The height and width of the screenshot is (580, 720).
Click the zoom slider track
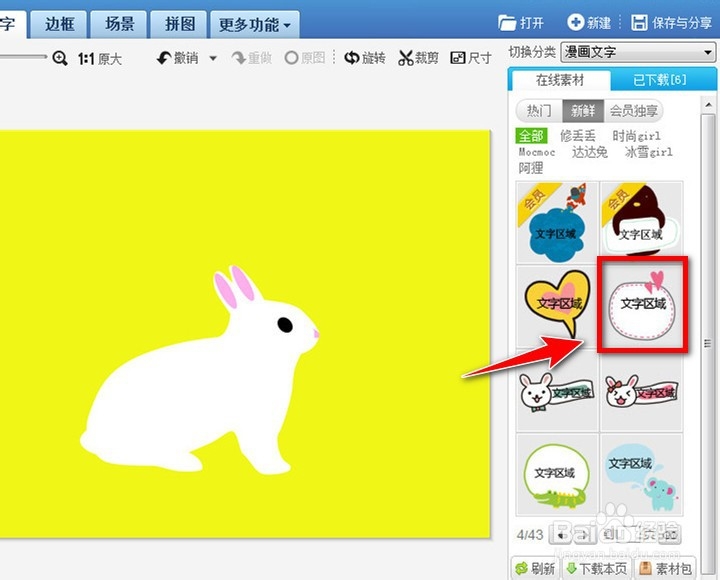coord(23,57)
